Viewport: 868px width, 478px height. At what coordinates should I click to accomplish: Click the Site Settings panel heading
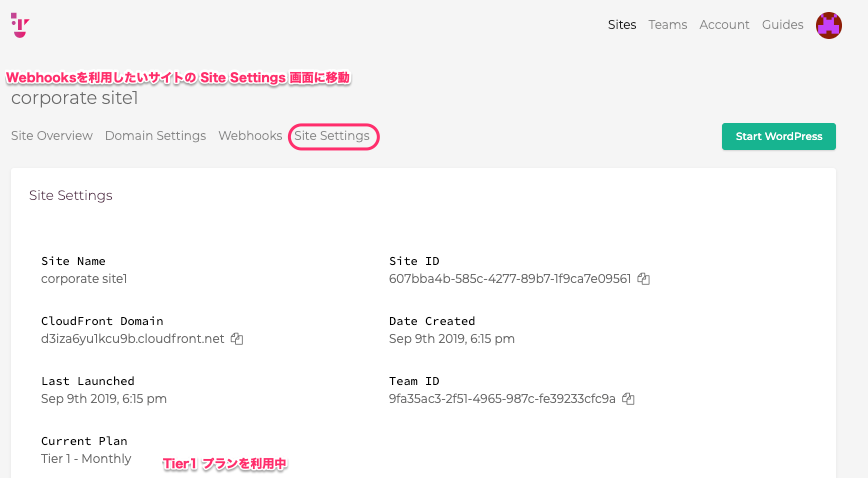(x=71, y=196)
